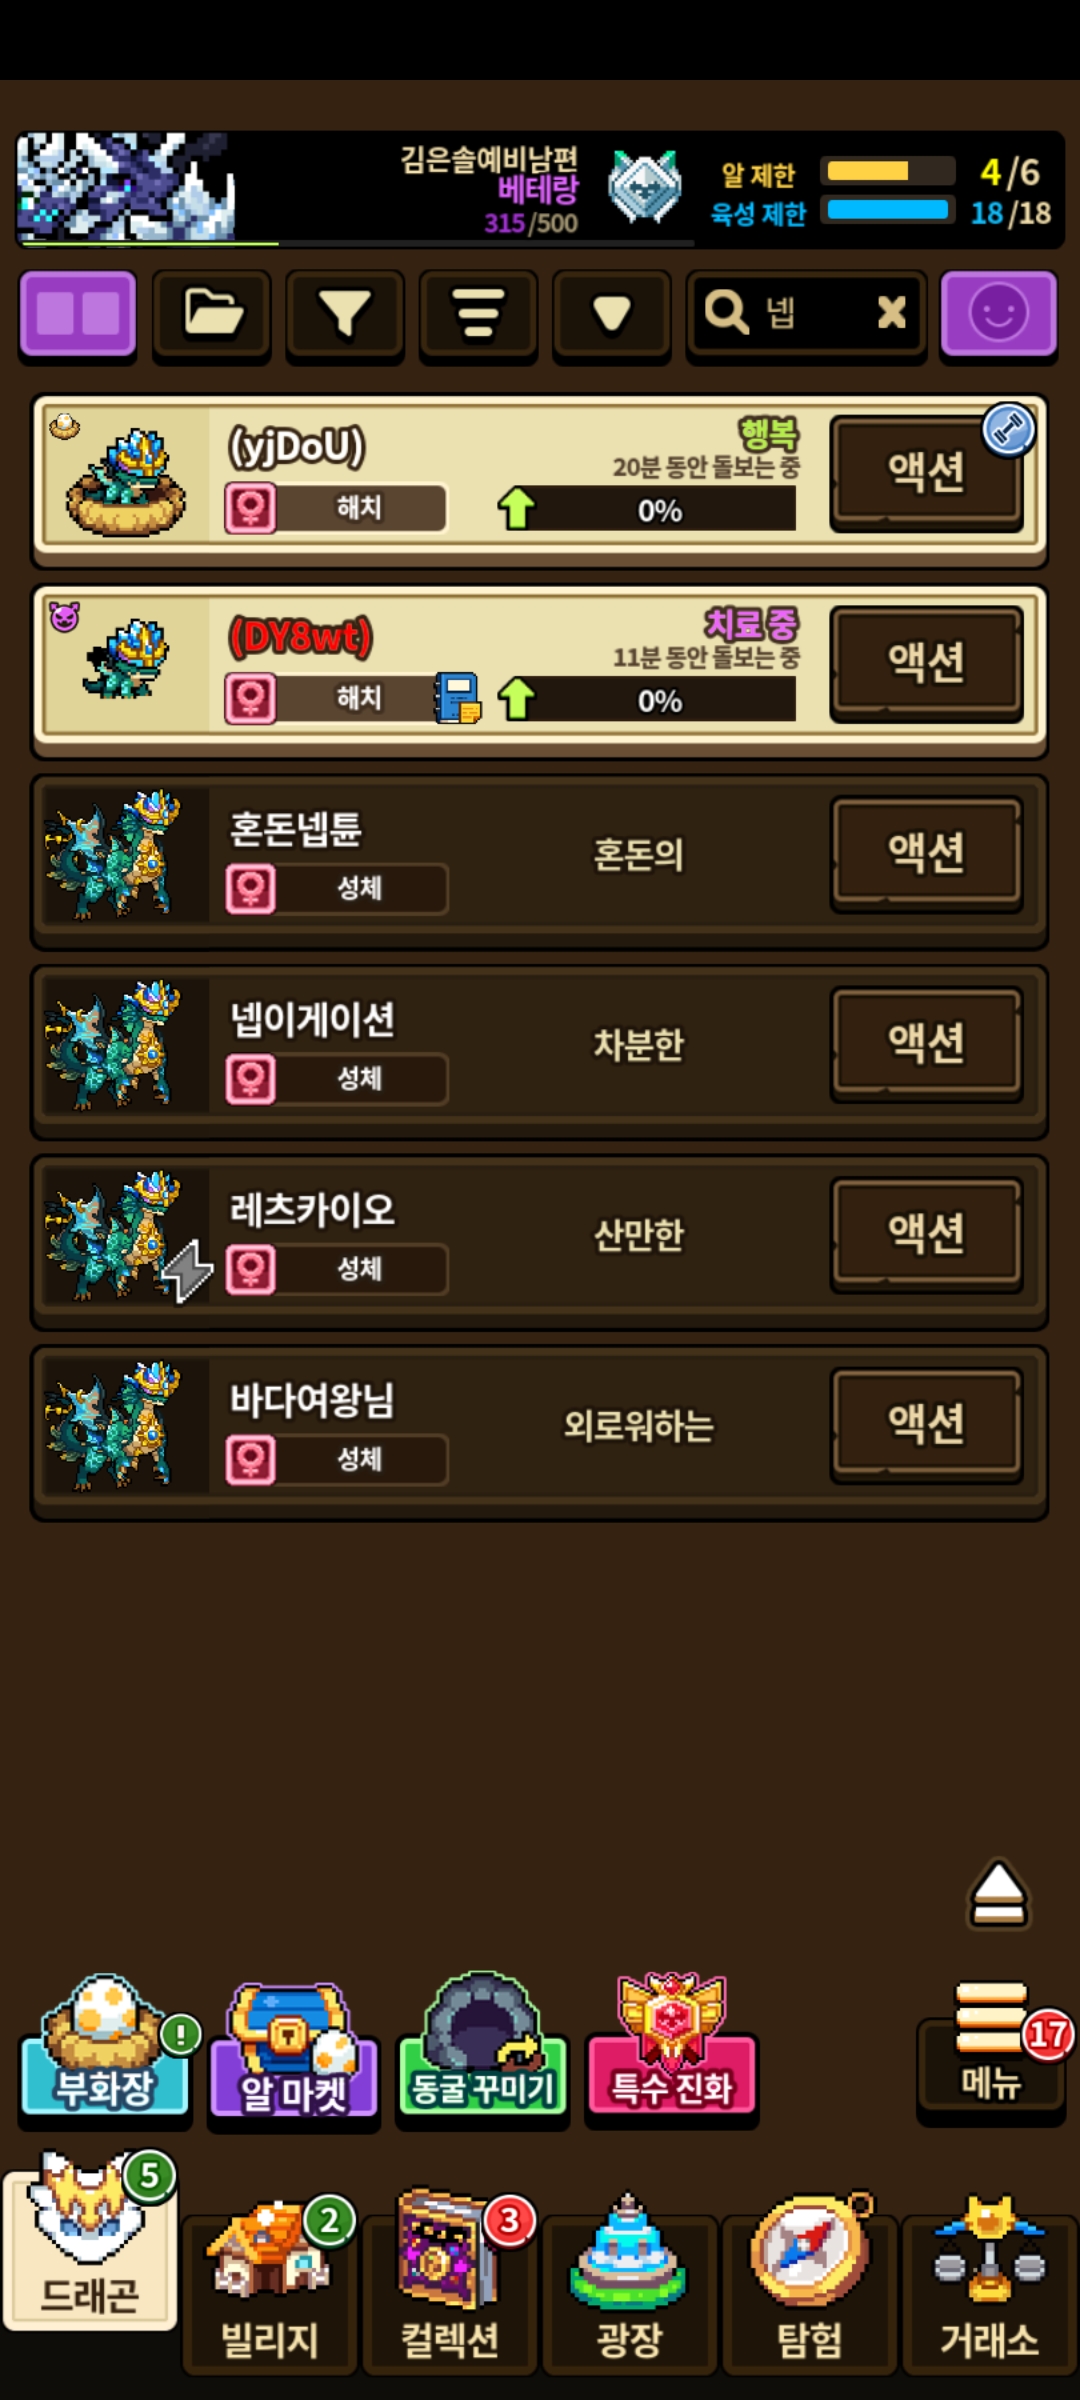The width and height of the screenshot is (1080, 2400).
Task: Open the folder icon in toolbar
Action: [212, 315]
